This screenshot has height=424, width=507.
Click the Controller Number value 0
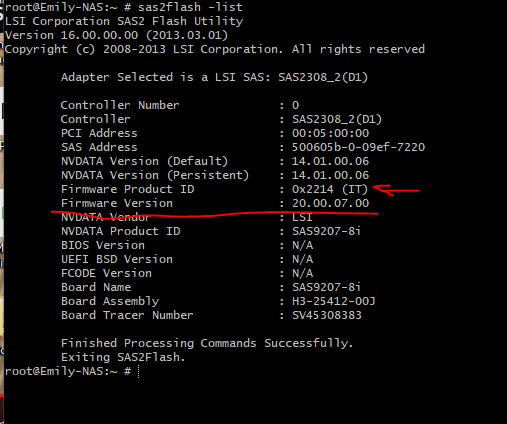295,105
